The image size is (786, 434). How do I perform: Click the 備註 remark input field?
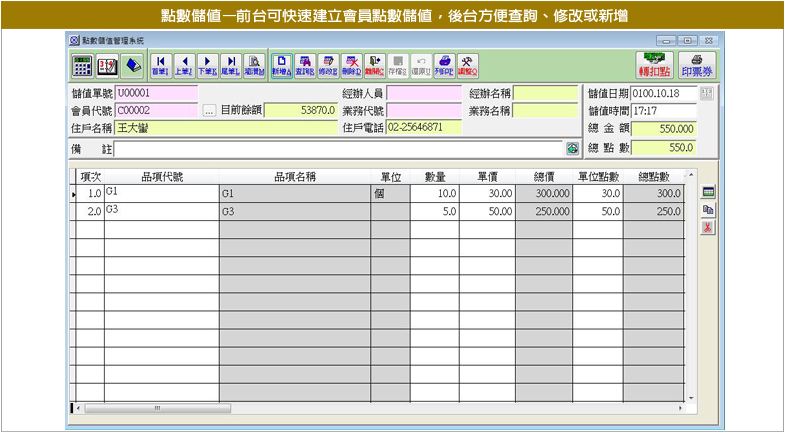coord(338,148)
